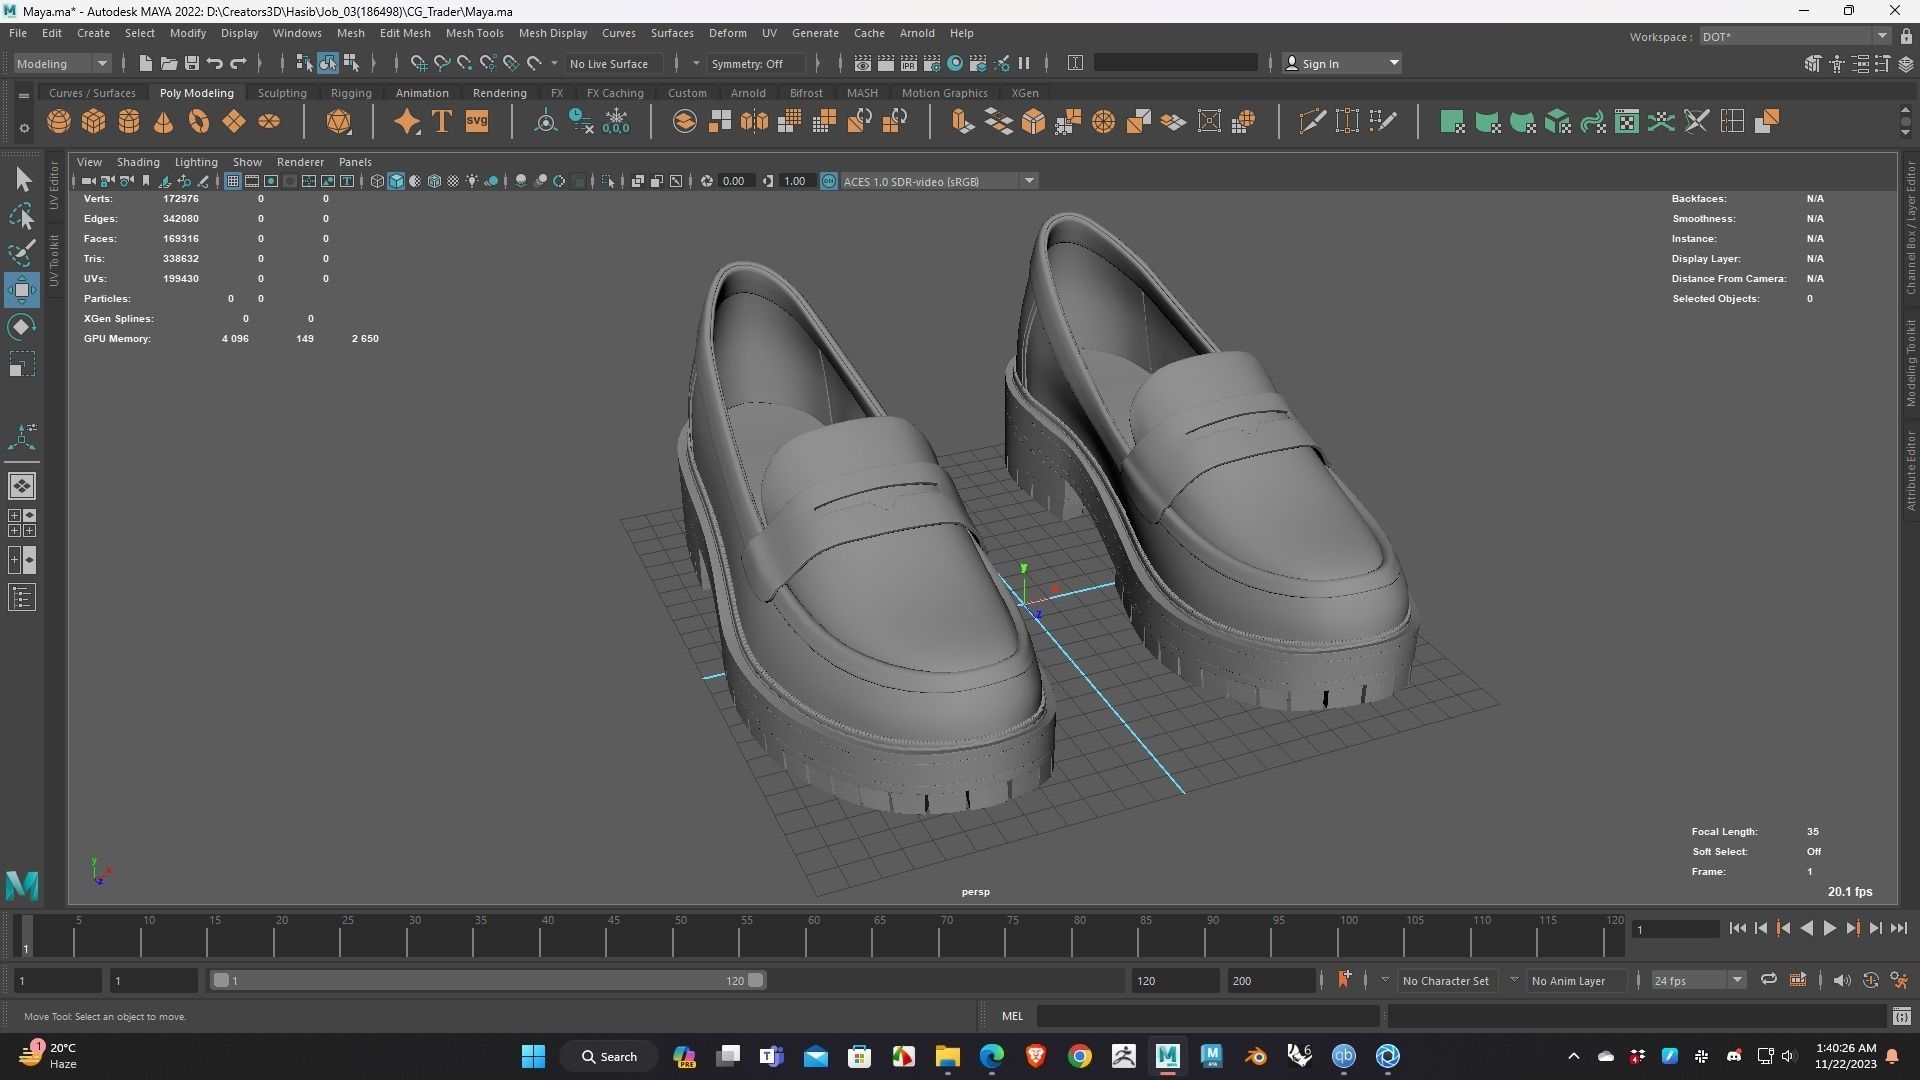Create a polygon cube from shelf
The width and height of the screenshot is (1920, 1080).
(94, 122)
